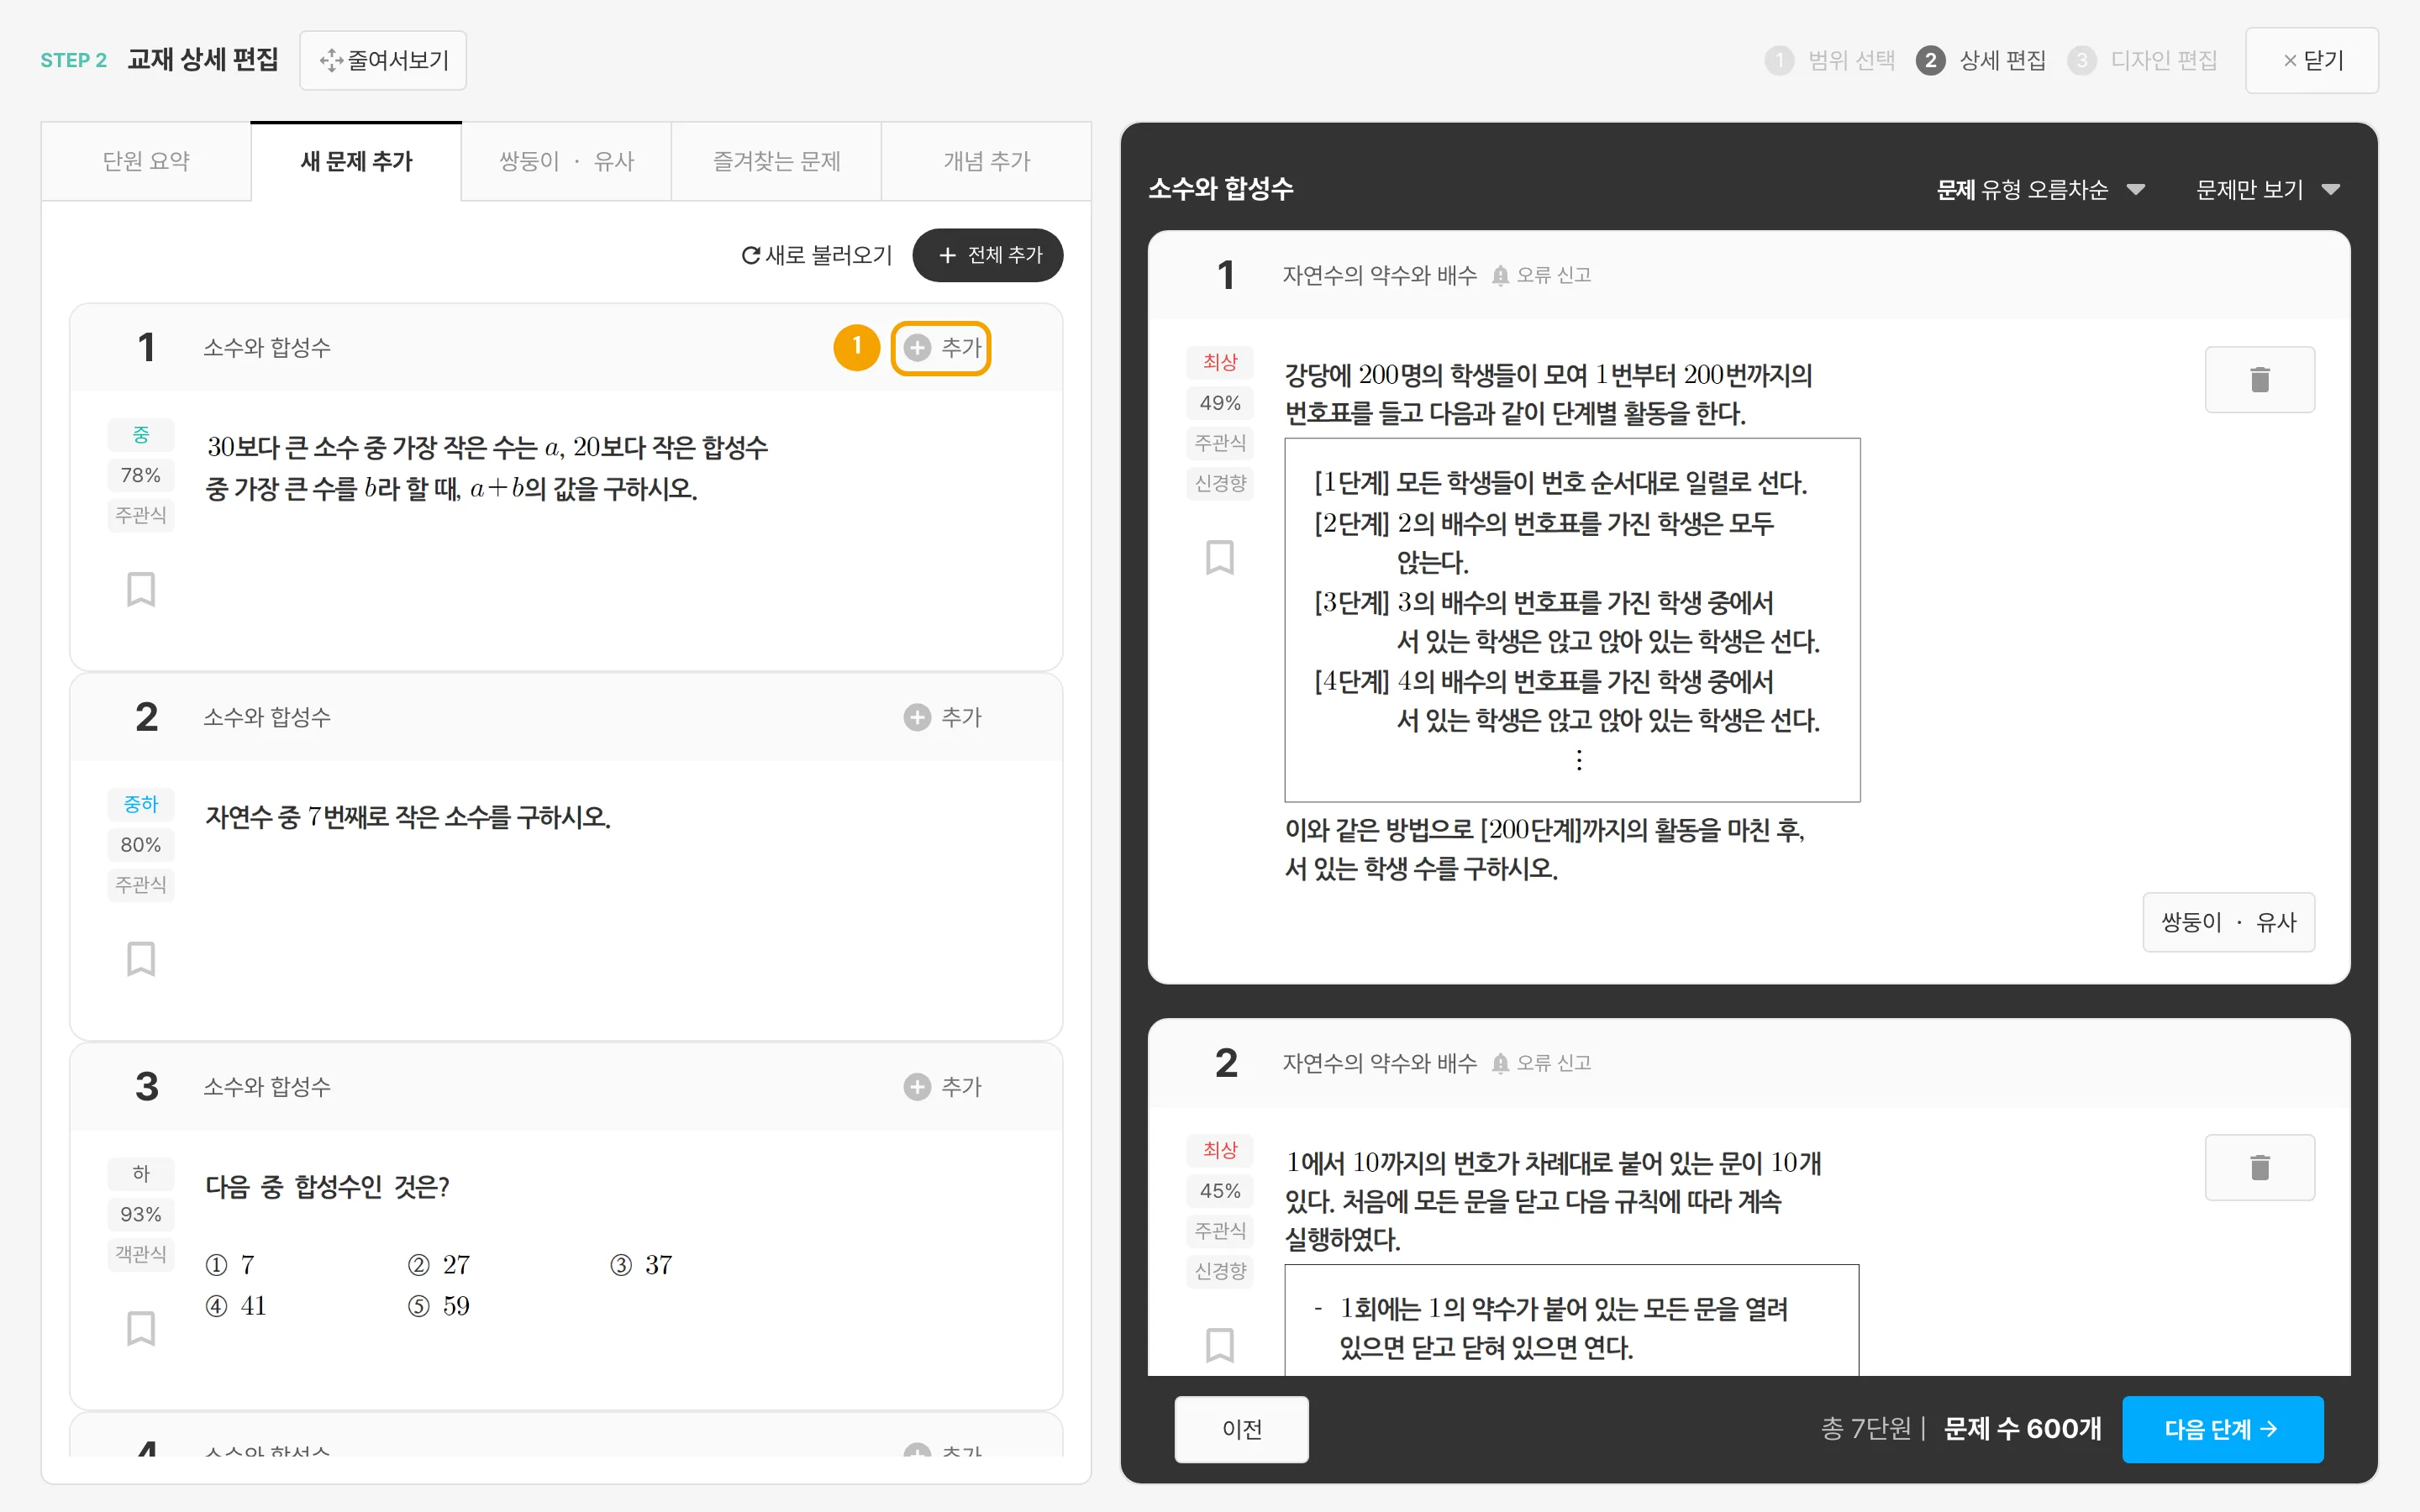The height and width of the screenshot is (1512, 2420).
Task: Report error on right problem 2 (오류 신고)
Action: pos(1541,1063)
